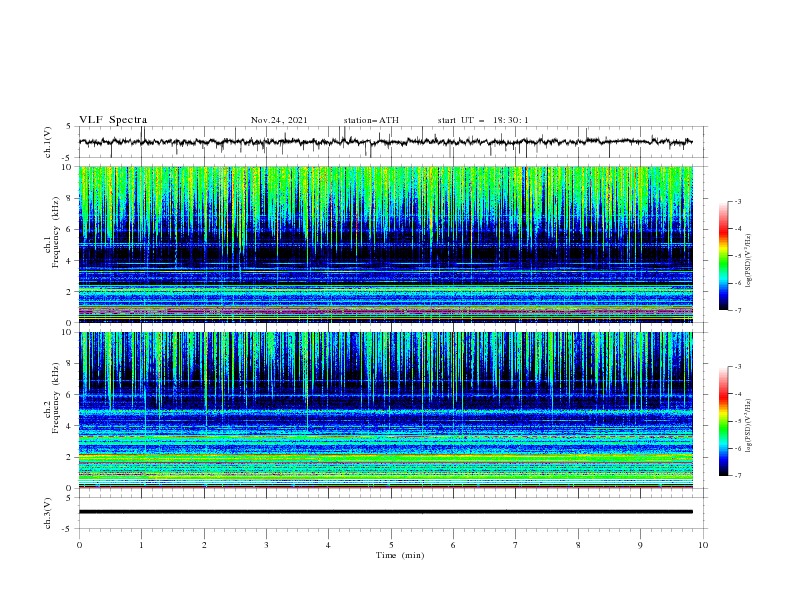Click the "0" tick on the time axis
The width and height of the screenshot is (792, 612).
[79, 545]
